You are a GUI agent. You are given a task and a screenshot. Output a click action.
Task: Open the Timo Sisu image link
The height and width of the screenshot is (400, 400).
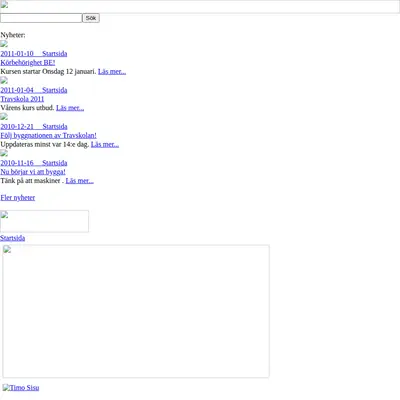tap(21, 387)
